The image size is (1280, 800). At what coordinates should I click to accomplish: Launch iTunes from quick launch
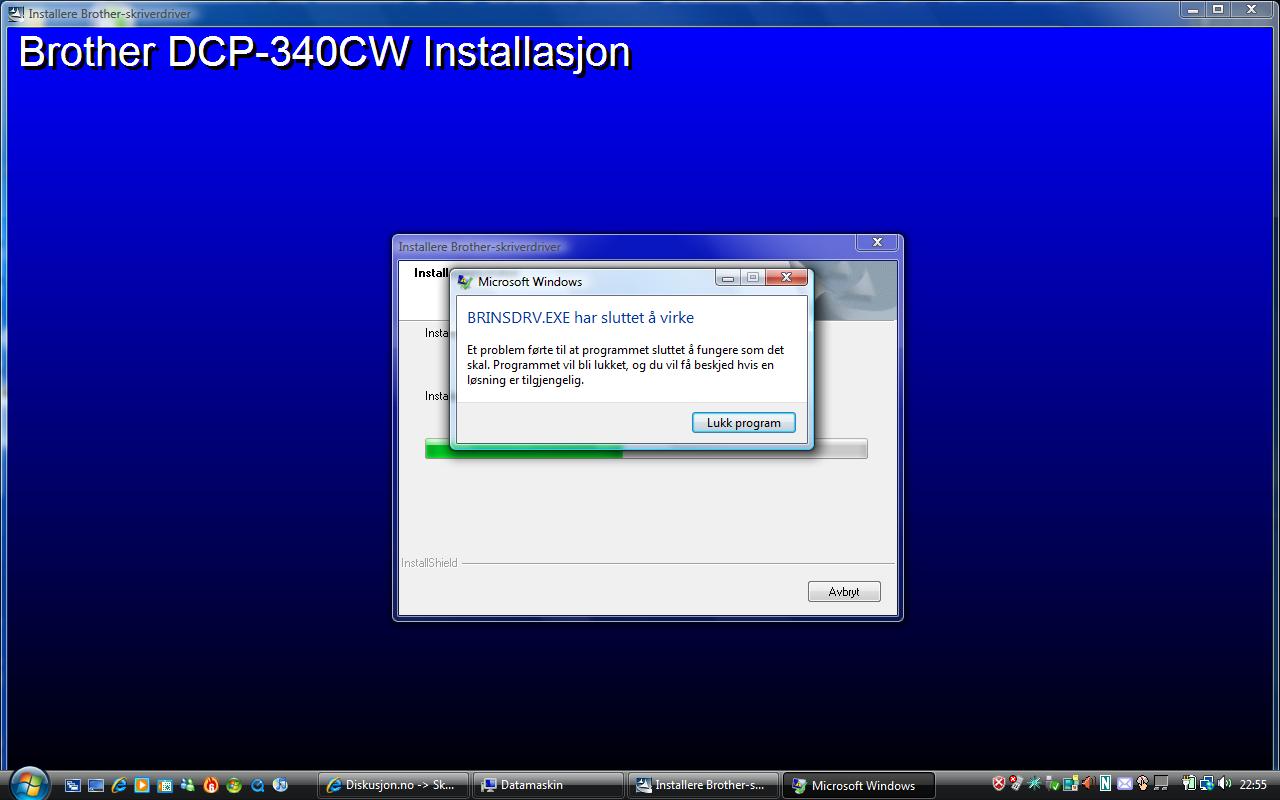click(x=280, y=785)
